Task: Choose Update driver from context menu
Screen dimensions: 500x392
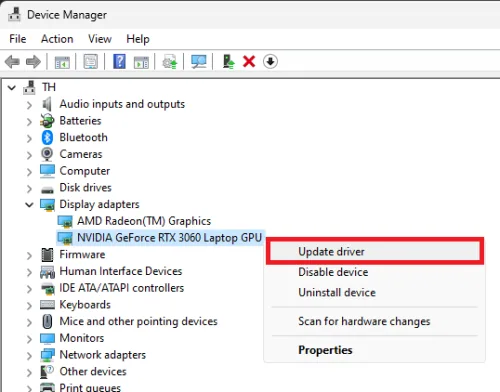Action: pyautogui.click(x=375, y=252)
